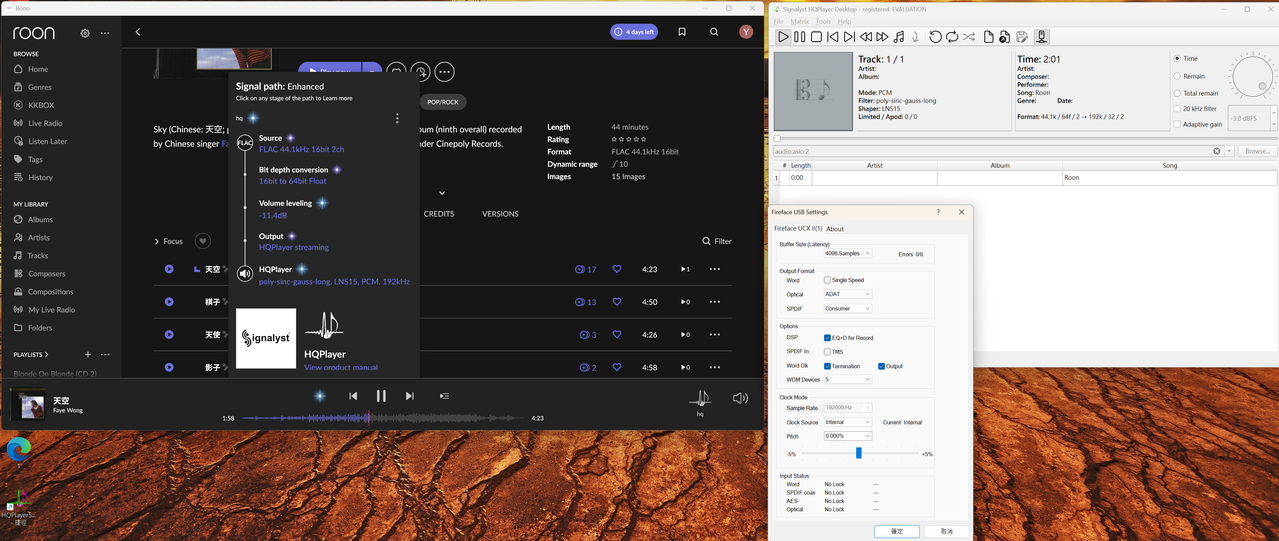Viewport: 1279px width, 541px height.
Task: Switch to CREDITS tab in Roon
Action: 438,214
